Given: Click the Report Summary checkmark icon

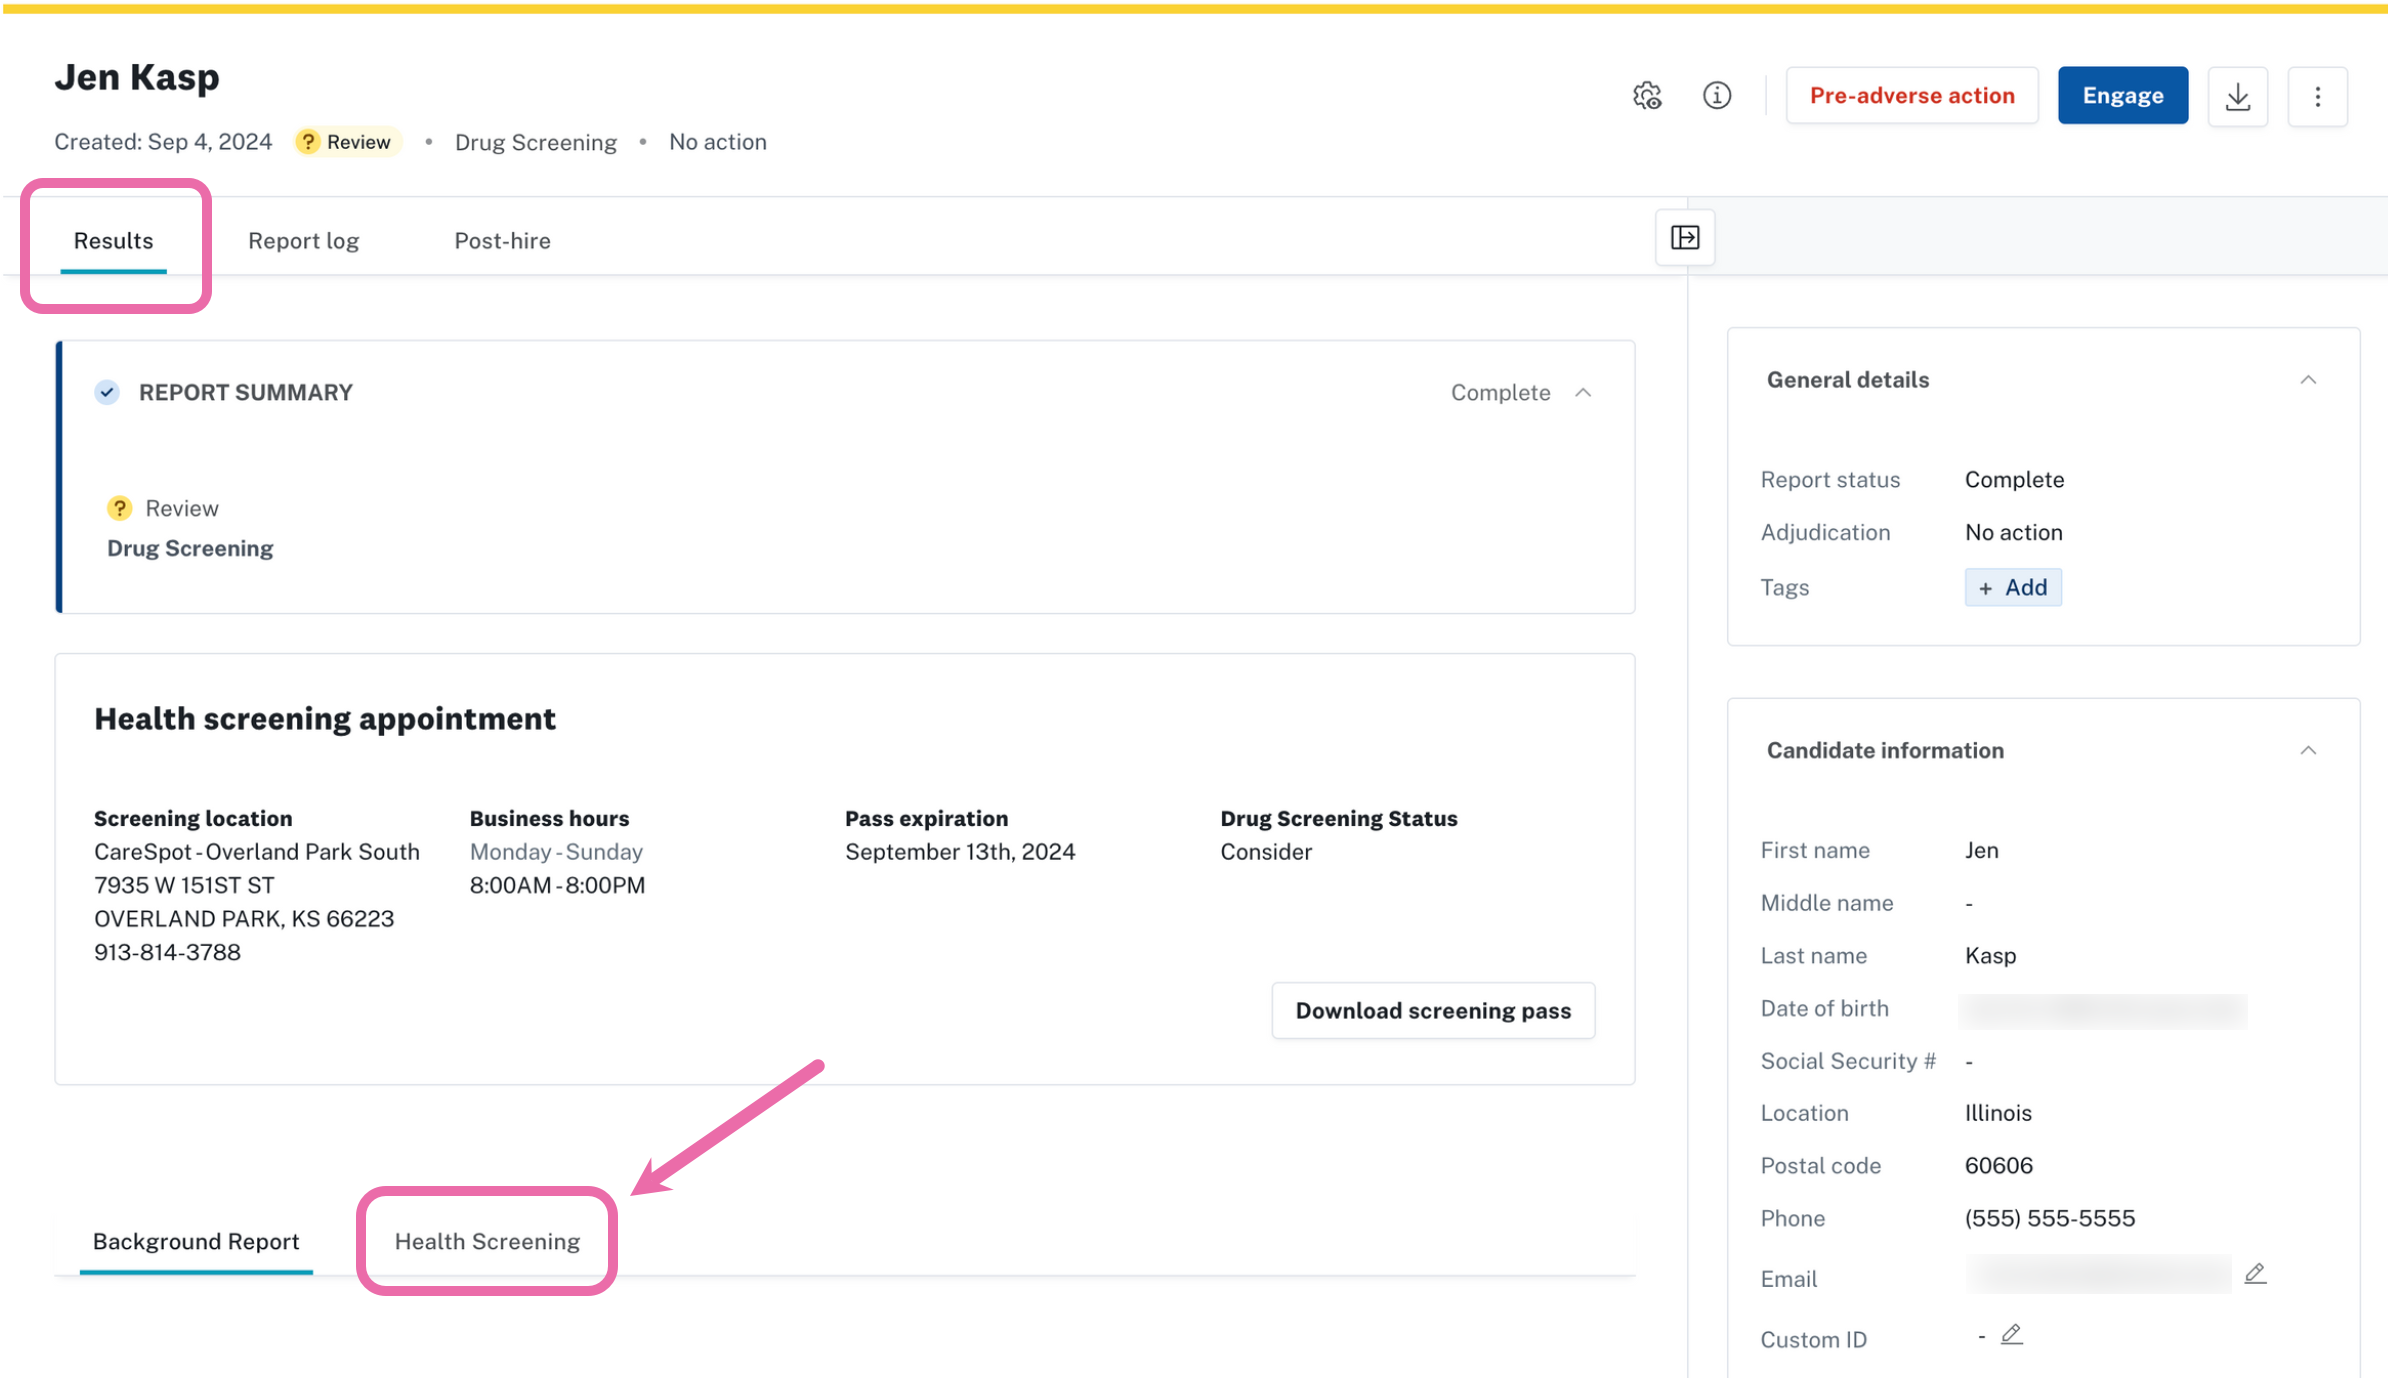Looking at the screenshot, I should (x=108, y=392).
